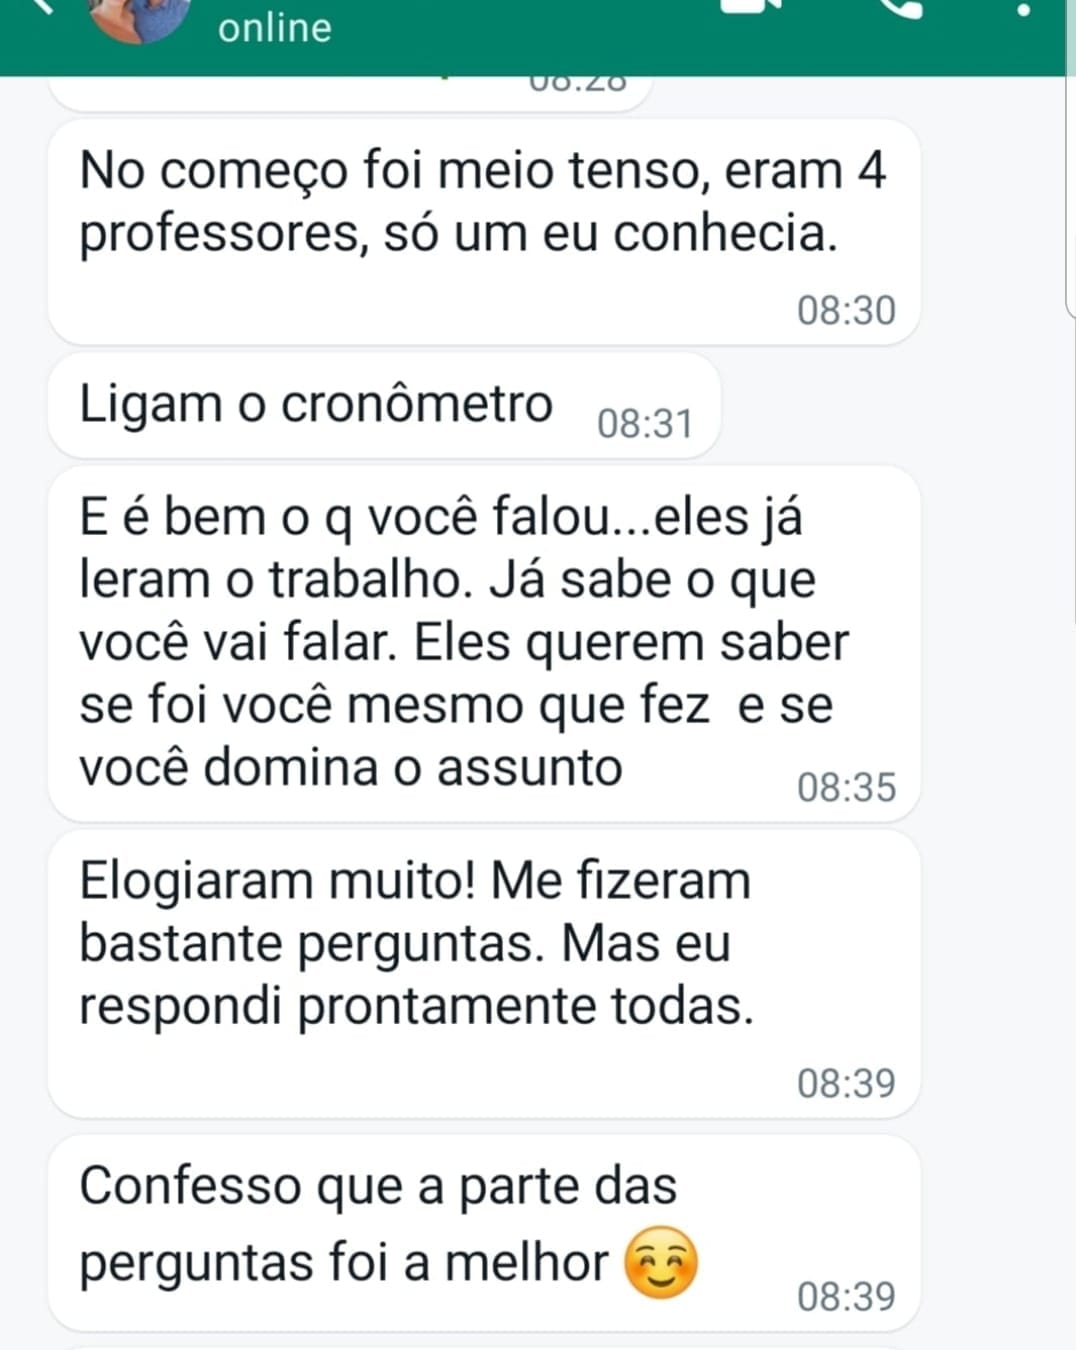Tap the back arrow in chat header

tap(40, 5)
